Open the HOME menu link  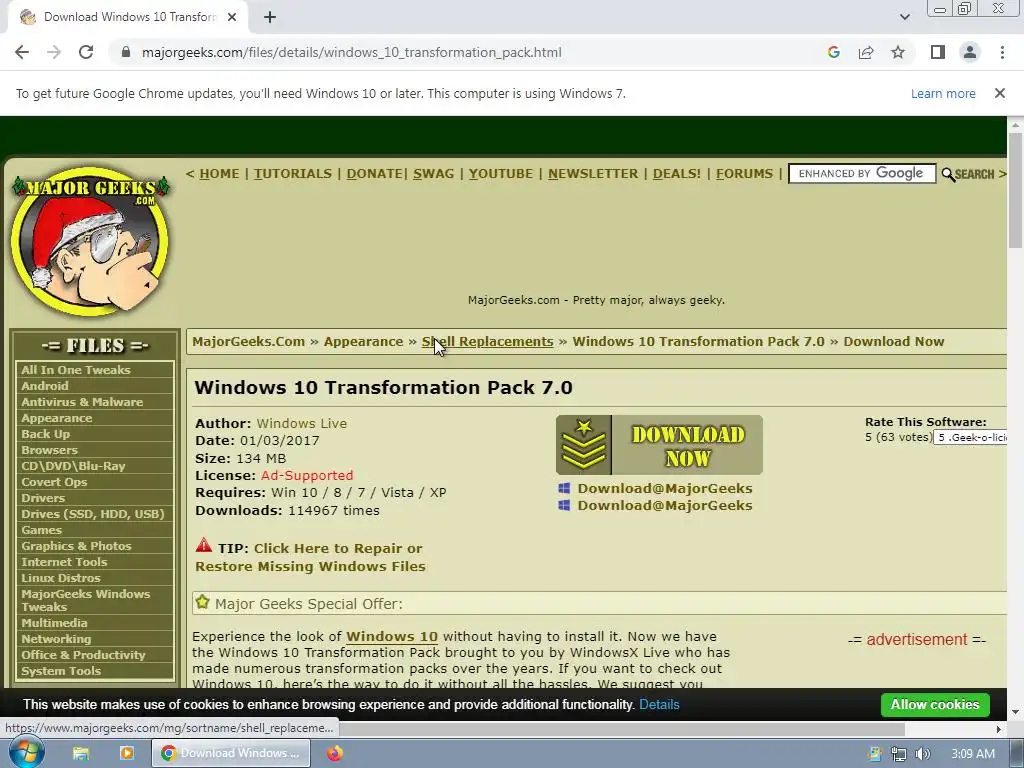click(x=219, y=174)
